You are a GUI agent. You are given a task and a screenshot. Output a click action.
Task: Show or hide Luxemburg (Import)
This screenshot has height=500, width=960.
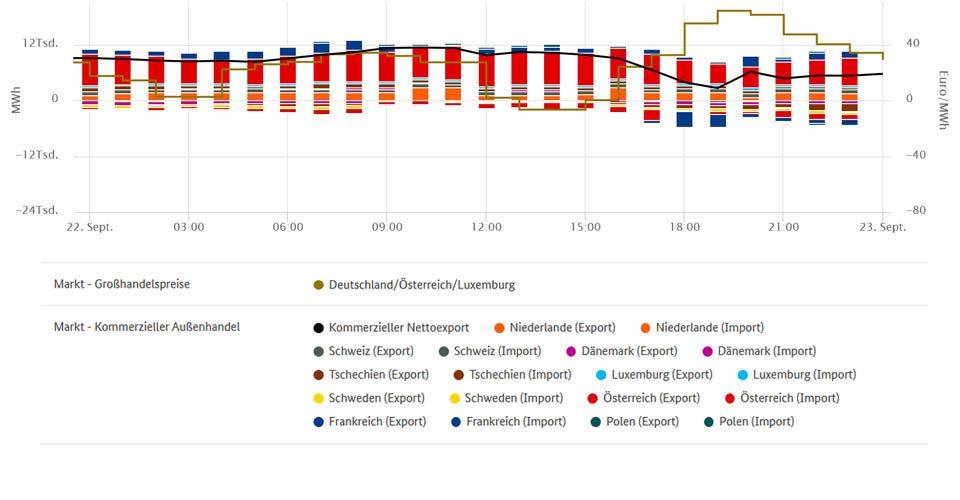point(796,375)
